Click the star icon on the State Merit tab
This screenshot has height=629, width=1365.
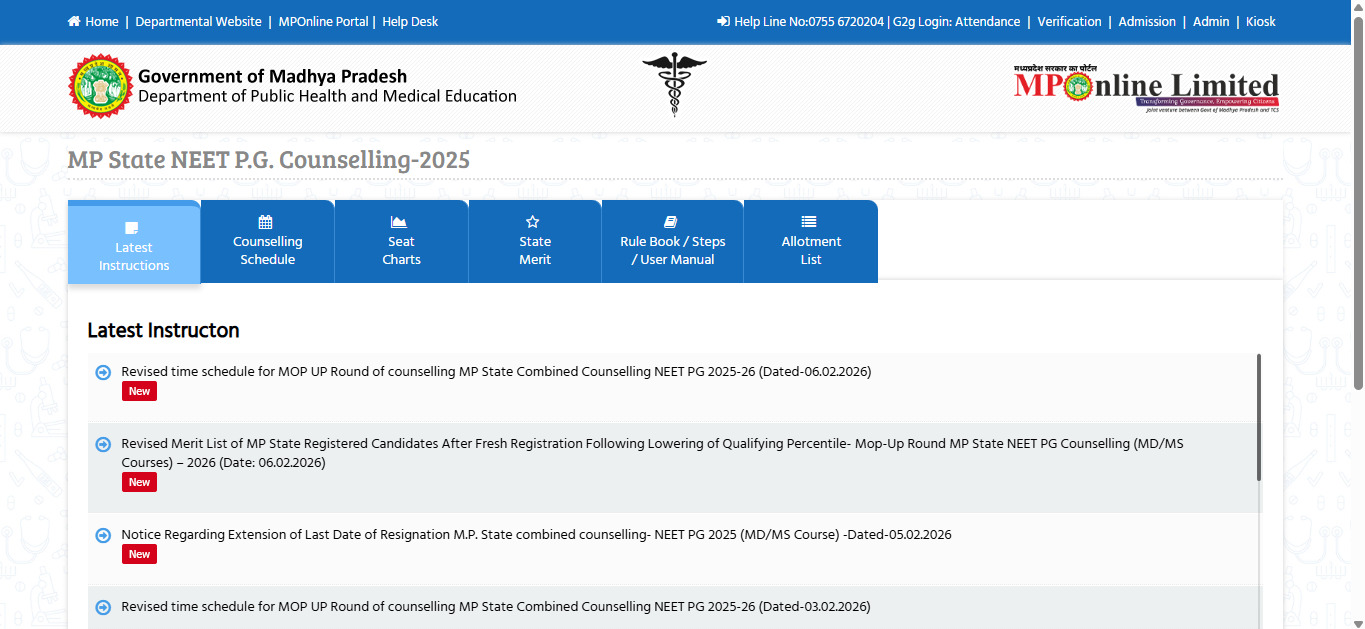(x=534, y=222)
